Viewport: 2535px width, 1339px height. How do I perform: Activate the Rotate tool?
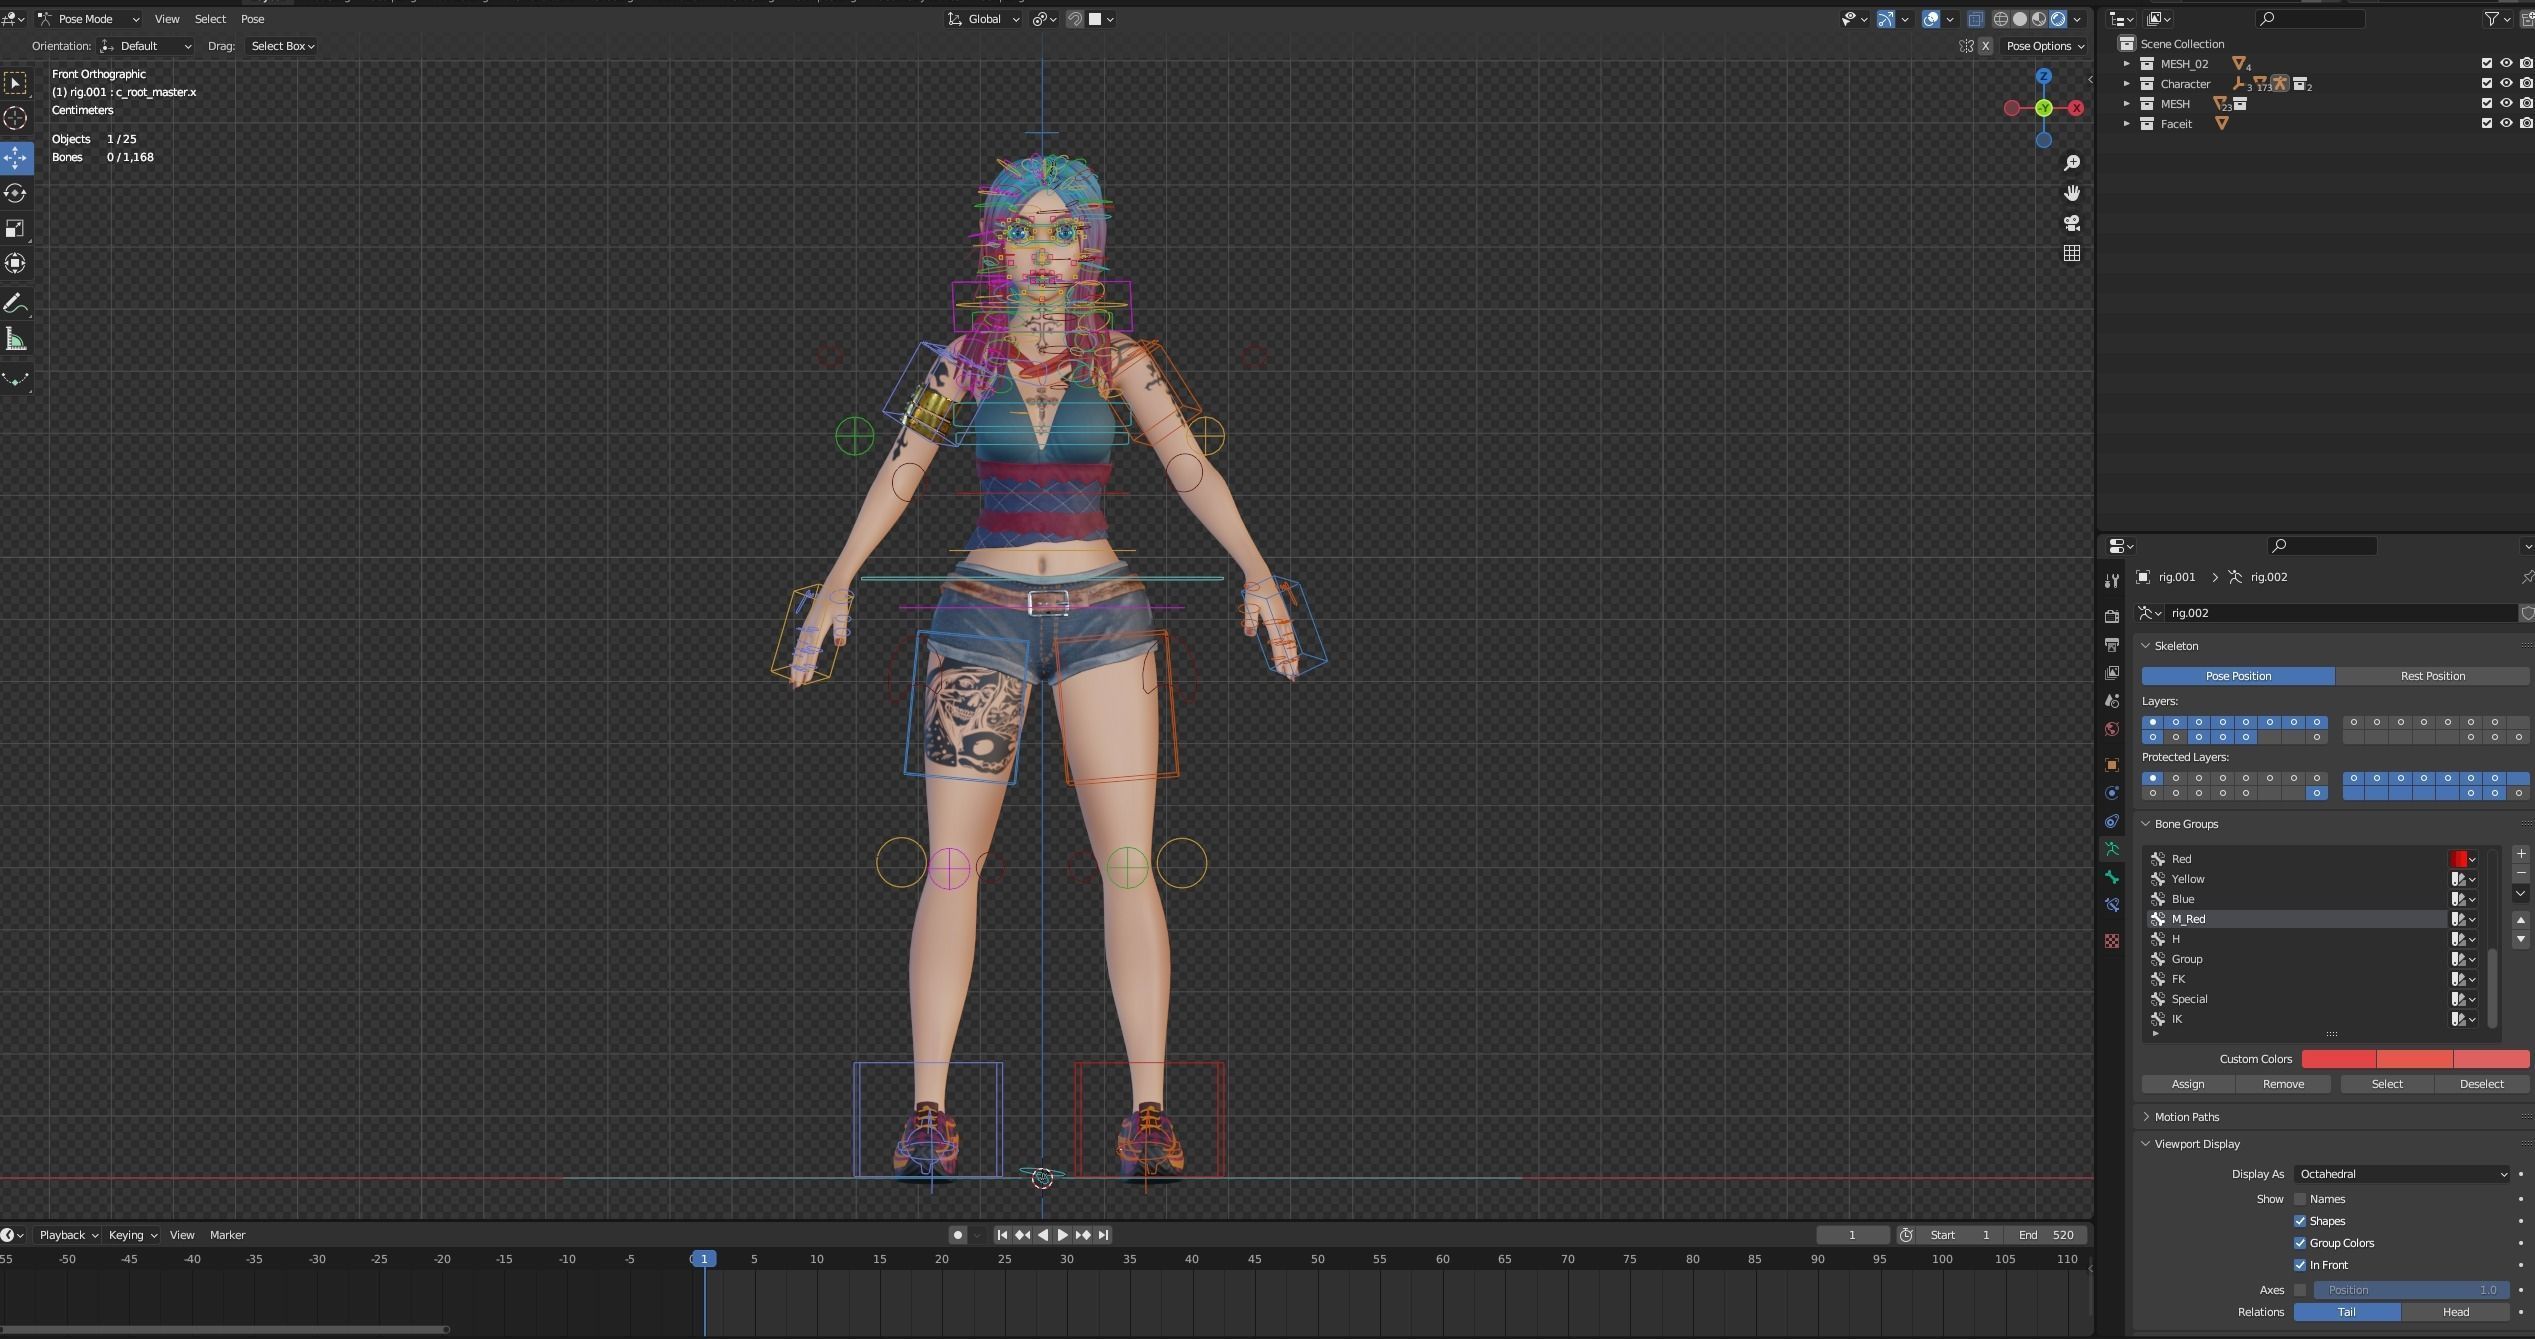(15, 193)
